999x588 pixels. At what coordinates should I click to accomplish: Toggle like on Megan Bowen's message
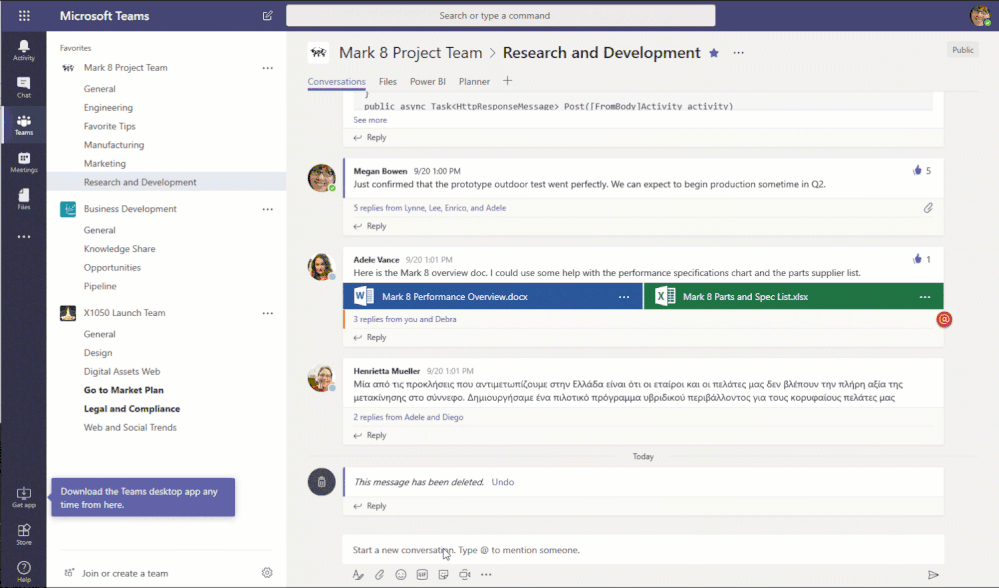click(917, 170)
